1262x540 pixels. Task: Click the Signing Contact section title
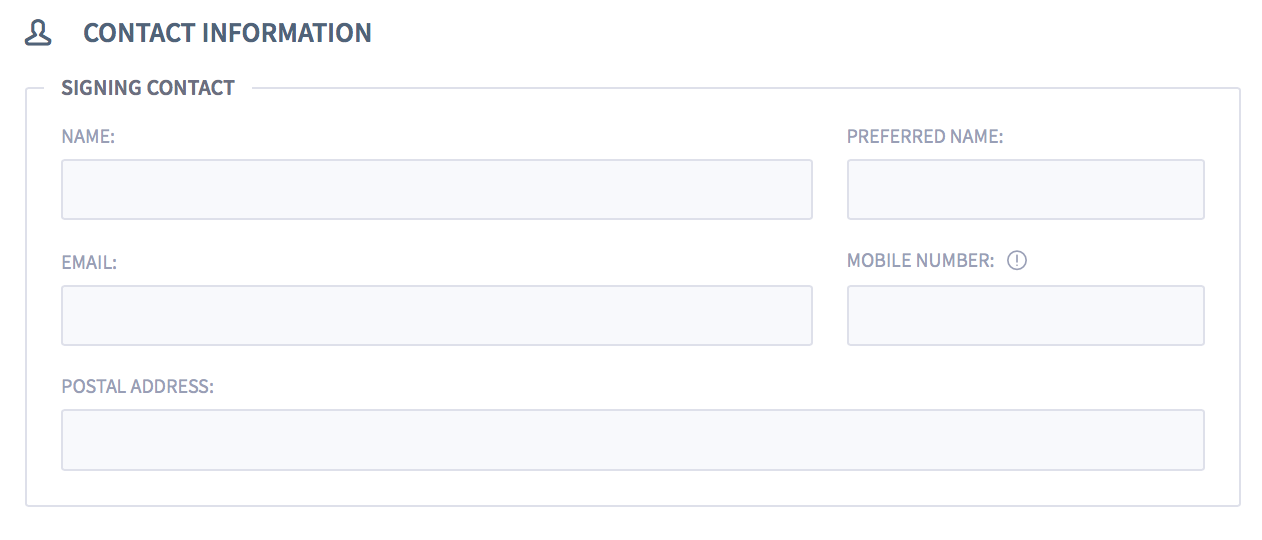[148, 88]
